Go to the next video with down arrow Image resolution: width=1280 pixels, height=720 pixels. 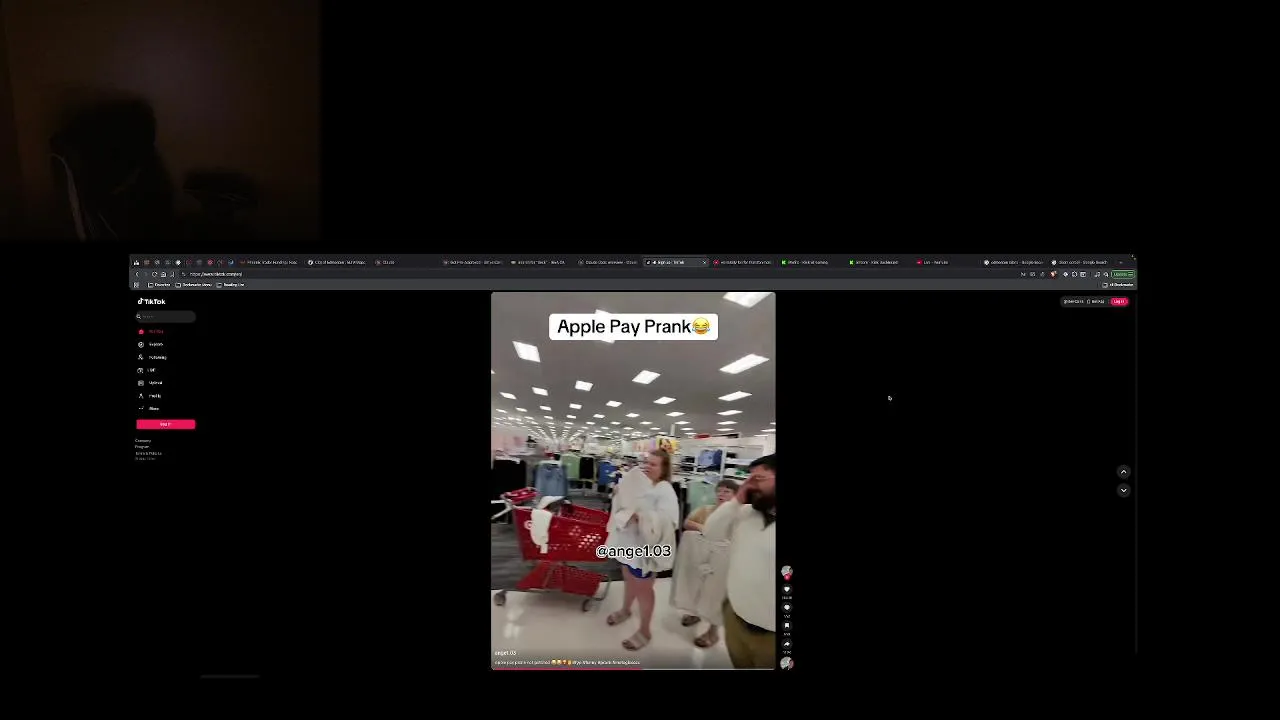[1123, 490]
